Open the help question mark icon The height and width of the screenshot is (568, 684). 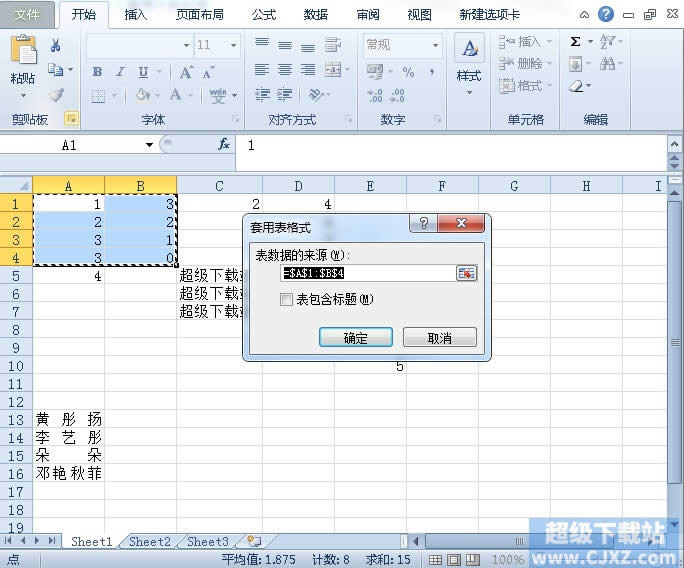(x=606, y=14)
